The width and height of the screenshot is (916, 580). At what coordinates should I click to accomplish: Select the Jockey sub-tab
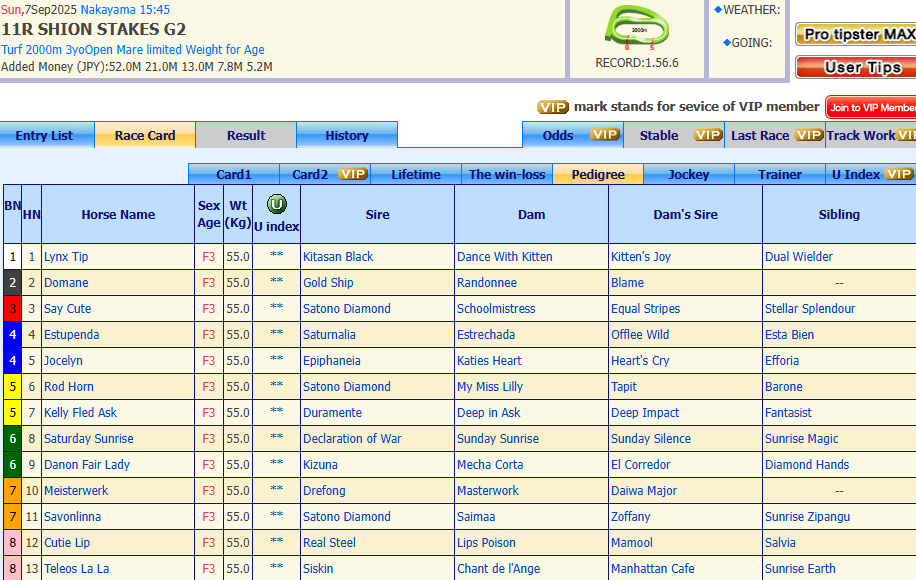689,174
